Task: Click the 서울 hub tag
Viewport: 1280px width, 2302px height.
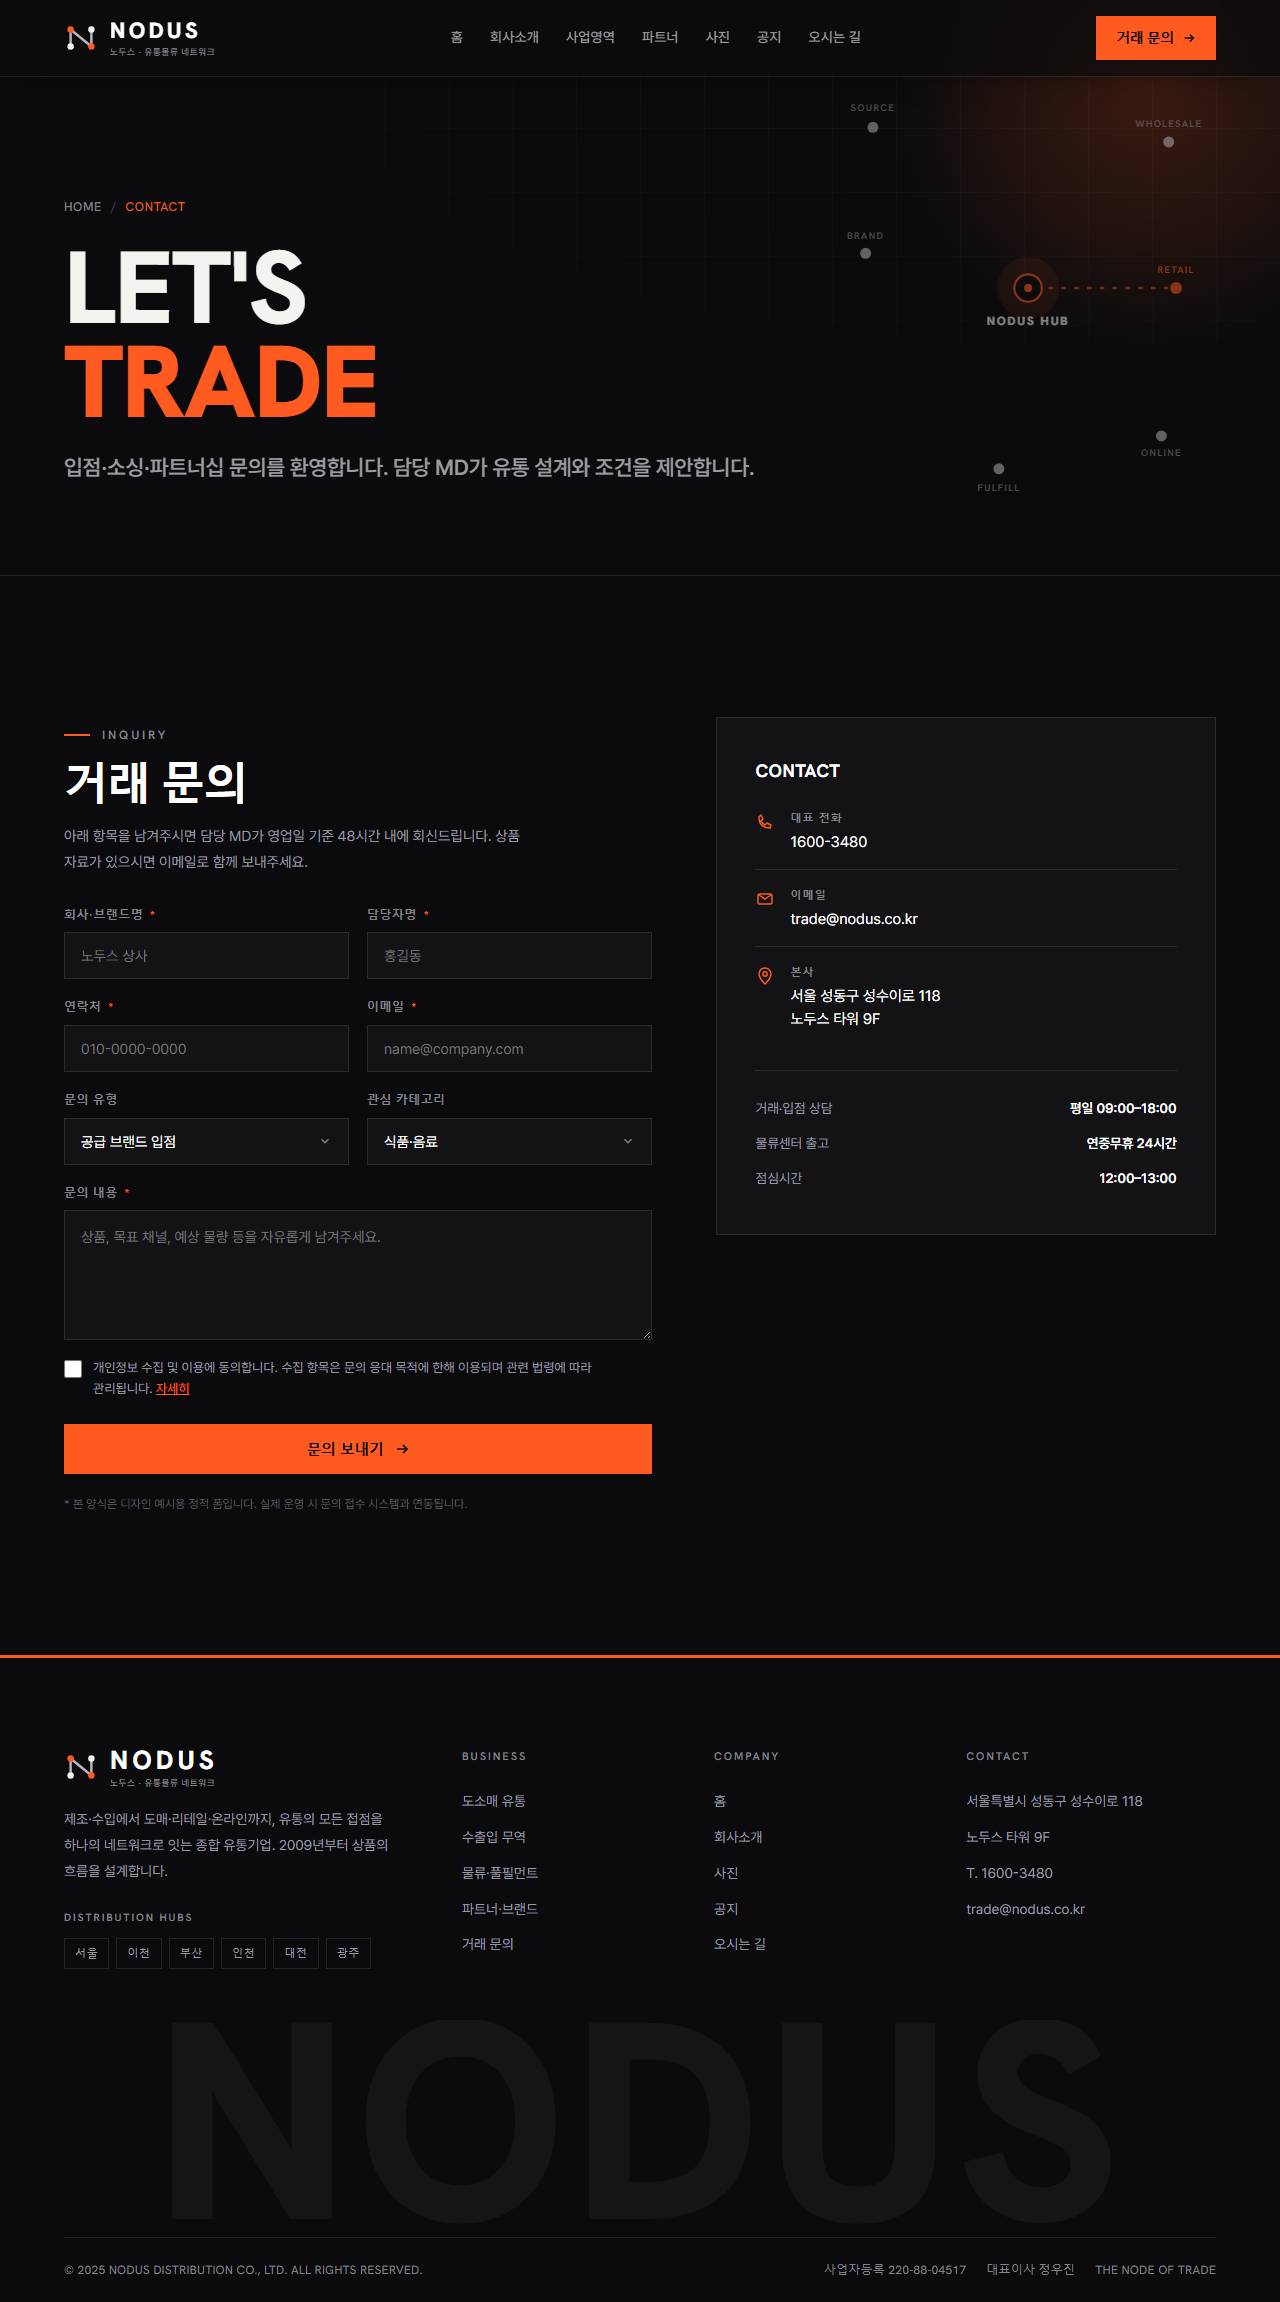Action: coord(87,1953)
